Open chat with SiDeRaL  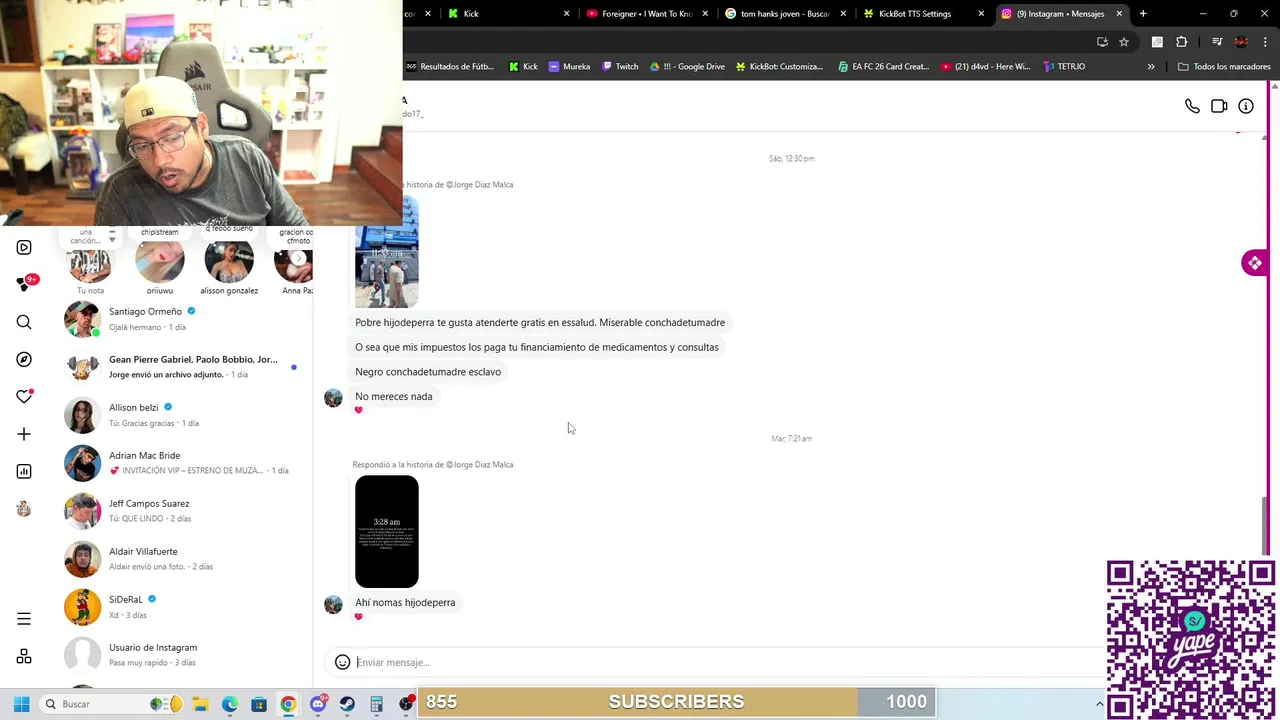click(x=186, y=607)
